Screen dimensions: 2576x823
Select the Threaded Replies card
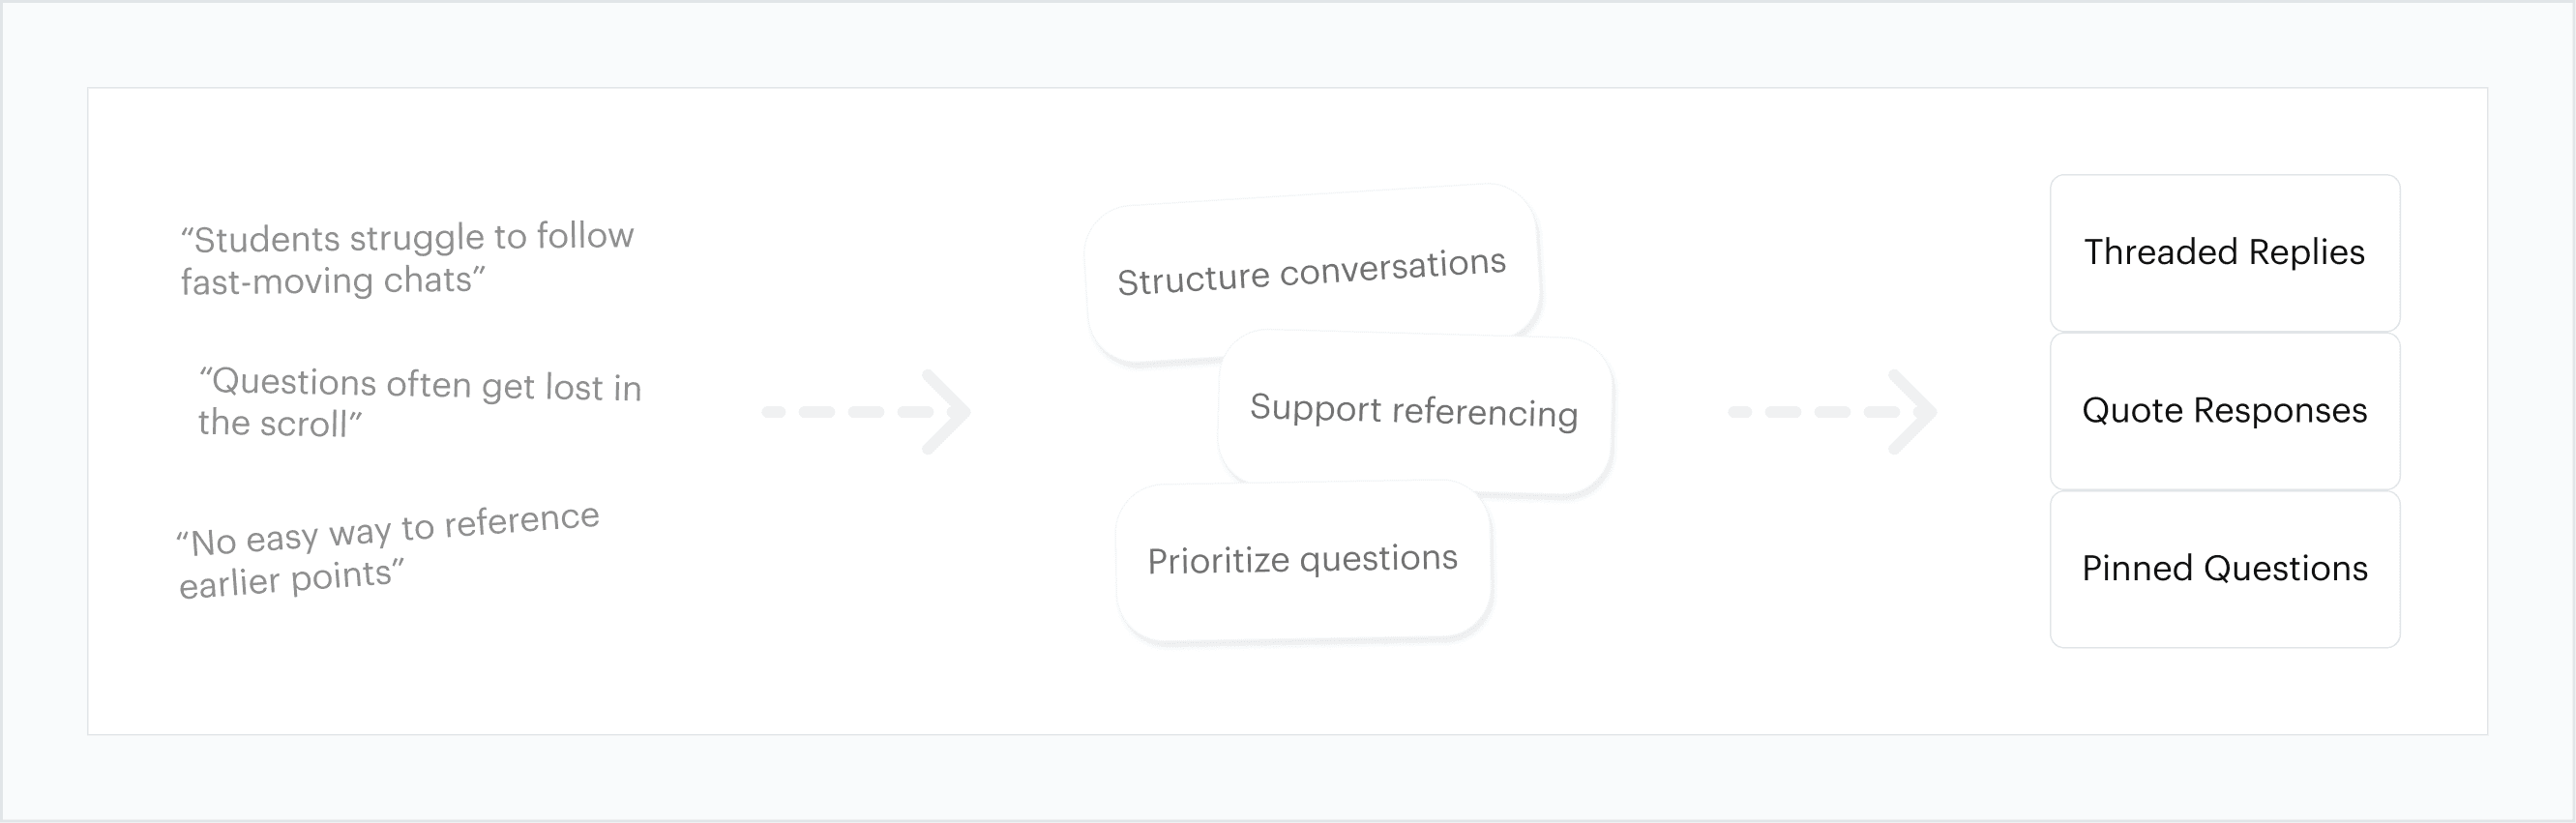point(2225,253)
